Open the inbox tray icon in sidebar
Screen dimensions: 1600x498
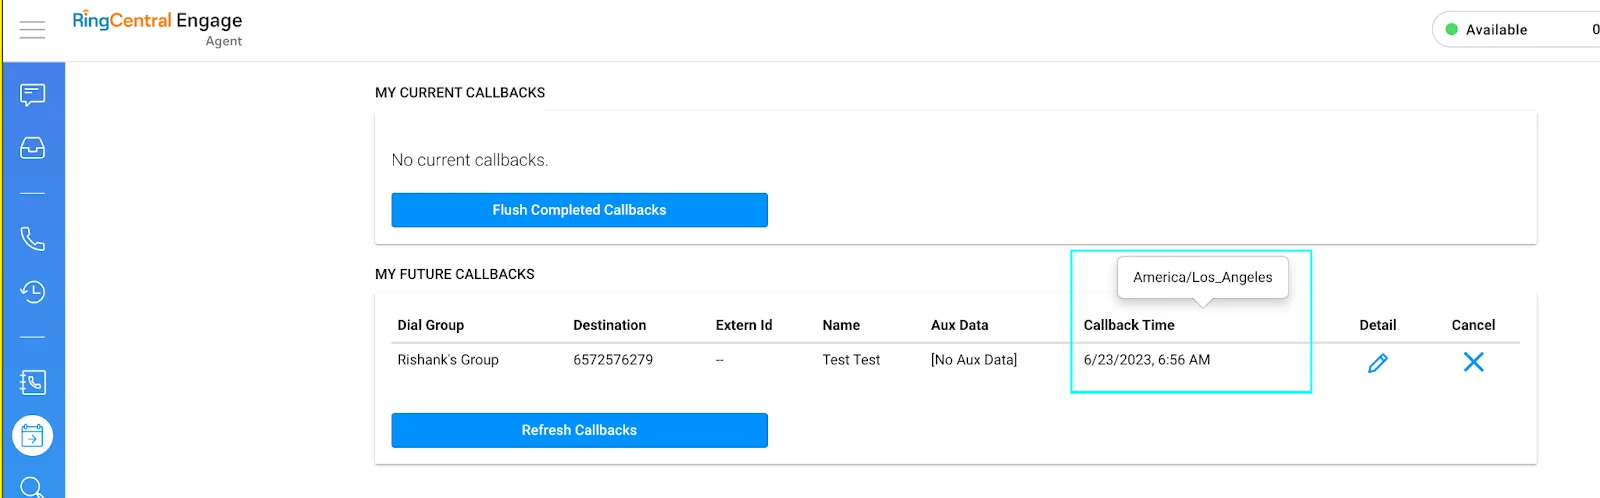point(32,148)
